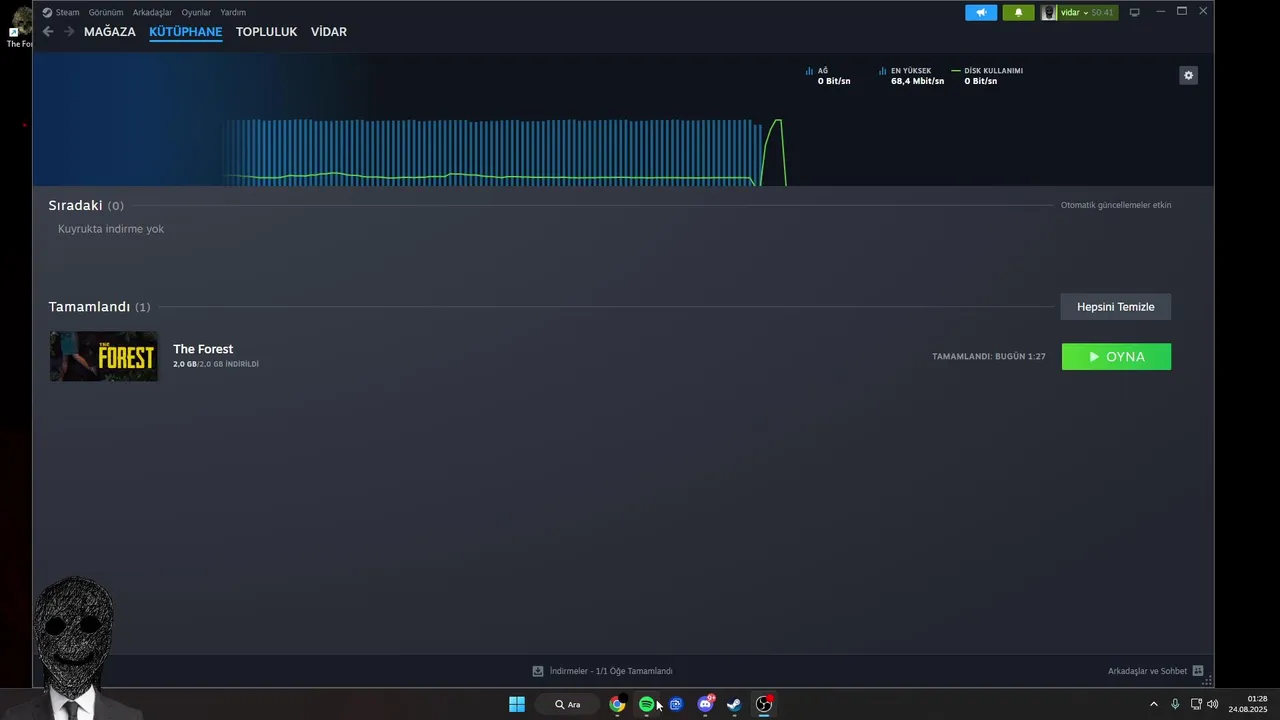This screenshot has height=720, width=1280.
Task: Go back with the navigation arrow
Action: click(x=47, y=32)
